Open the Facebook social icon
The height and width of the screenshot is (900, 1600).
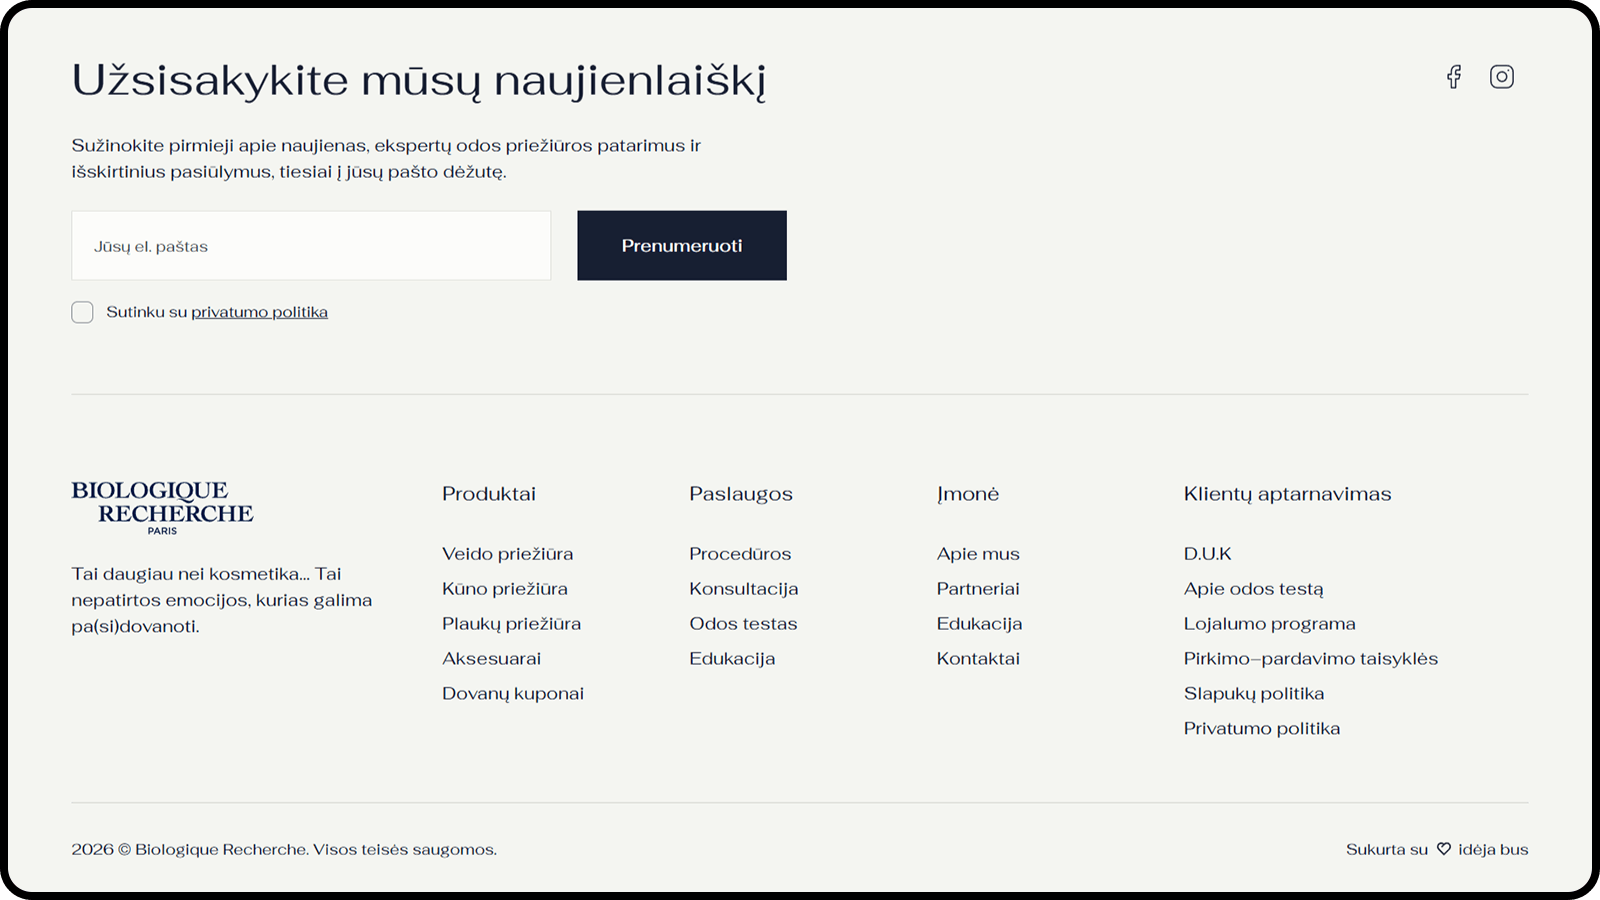(x=1454, y=77)
